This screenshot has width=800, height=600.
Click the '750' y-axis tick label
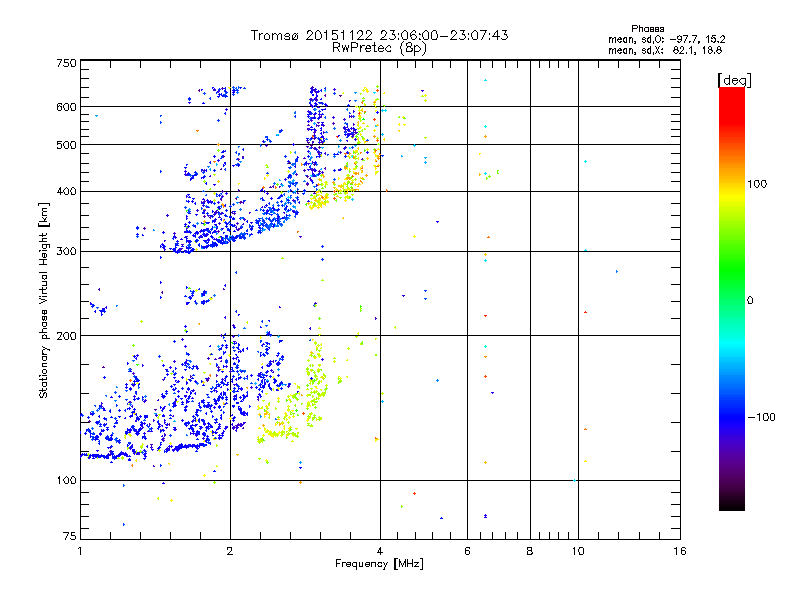[66, 63]
